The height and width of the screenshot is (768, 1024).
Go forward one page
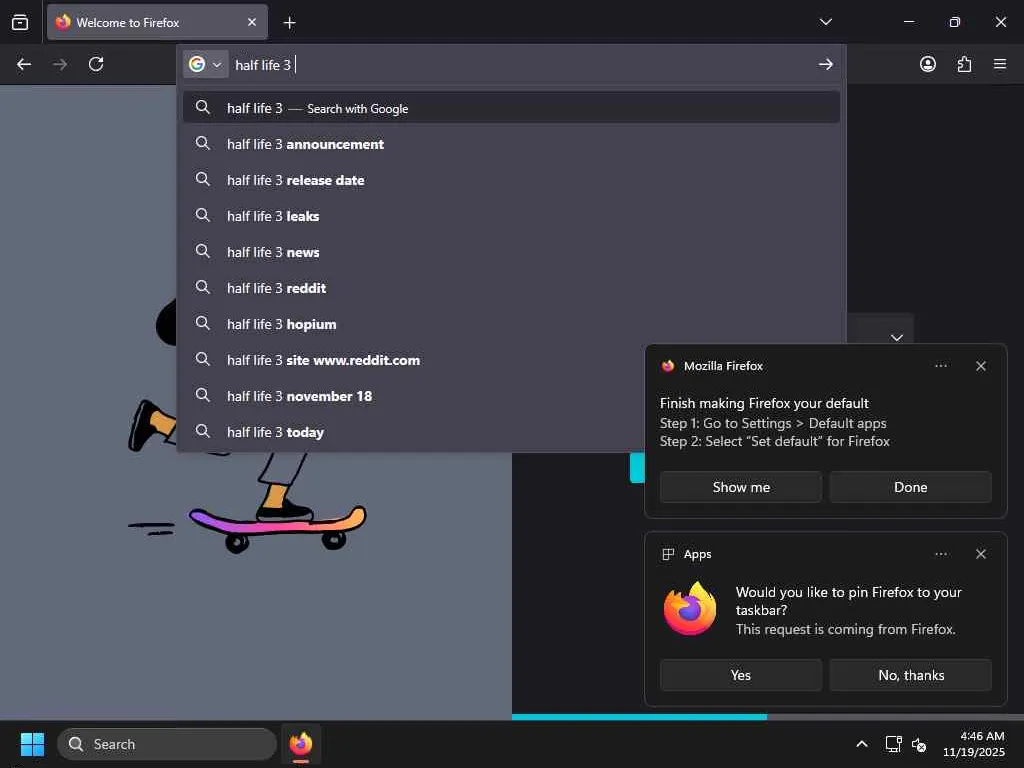60,64
